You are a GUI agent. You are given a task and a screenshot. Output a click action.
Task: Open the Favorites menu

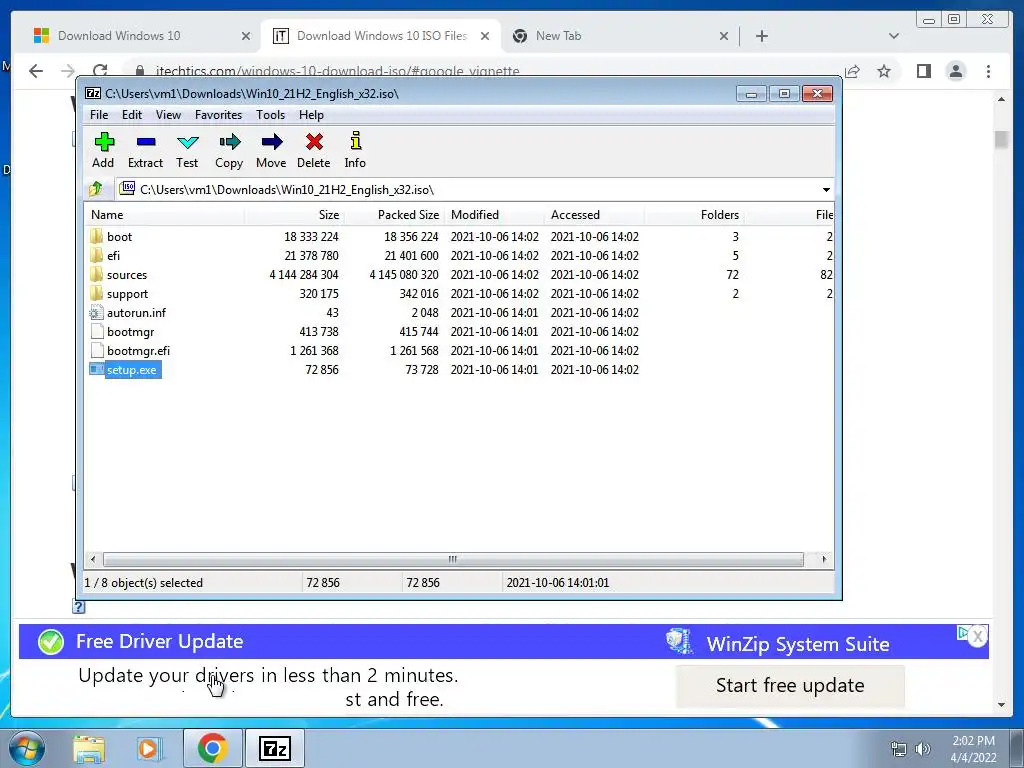click(x=218, y=115)
